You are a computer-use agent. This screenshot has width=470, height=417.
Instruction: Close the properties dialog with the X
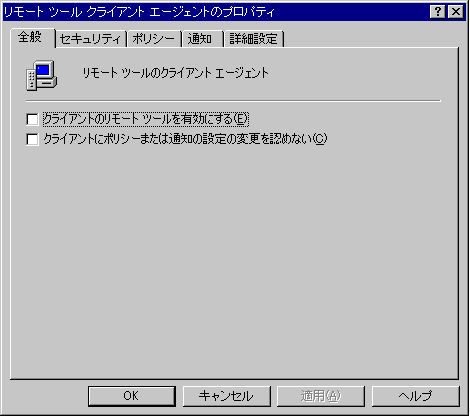click(456, 12)
